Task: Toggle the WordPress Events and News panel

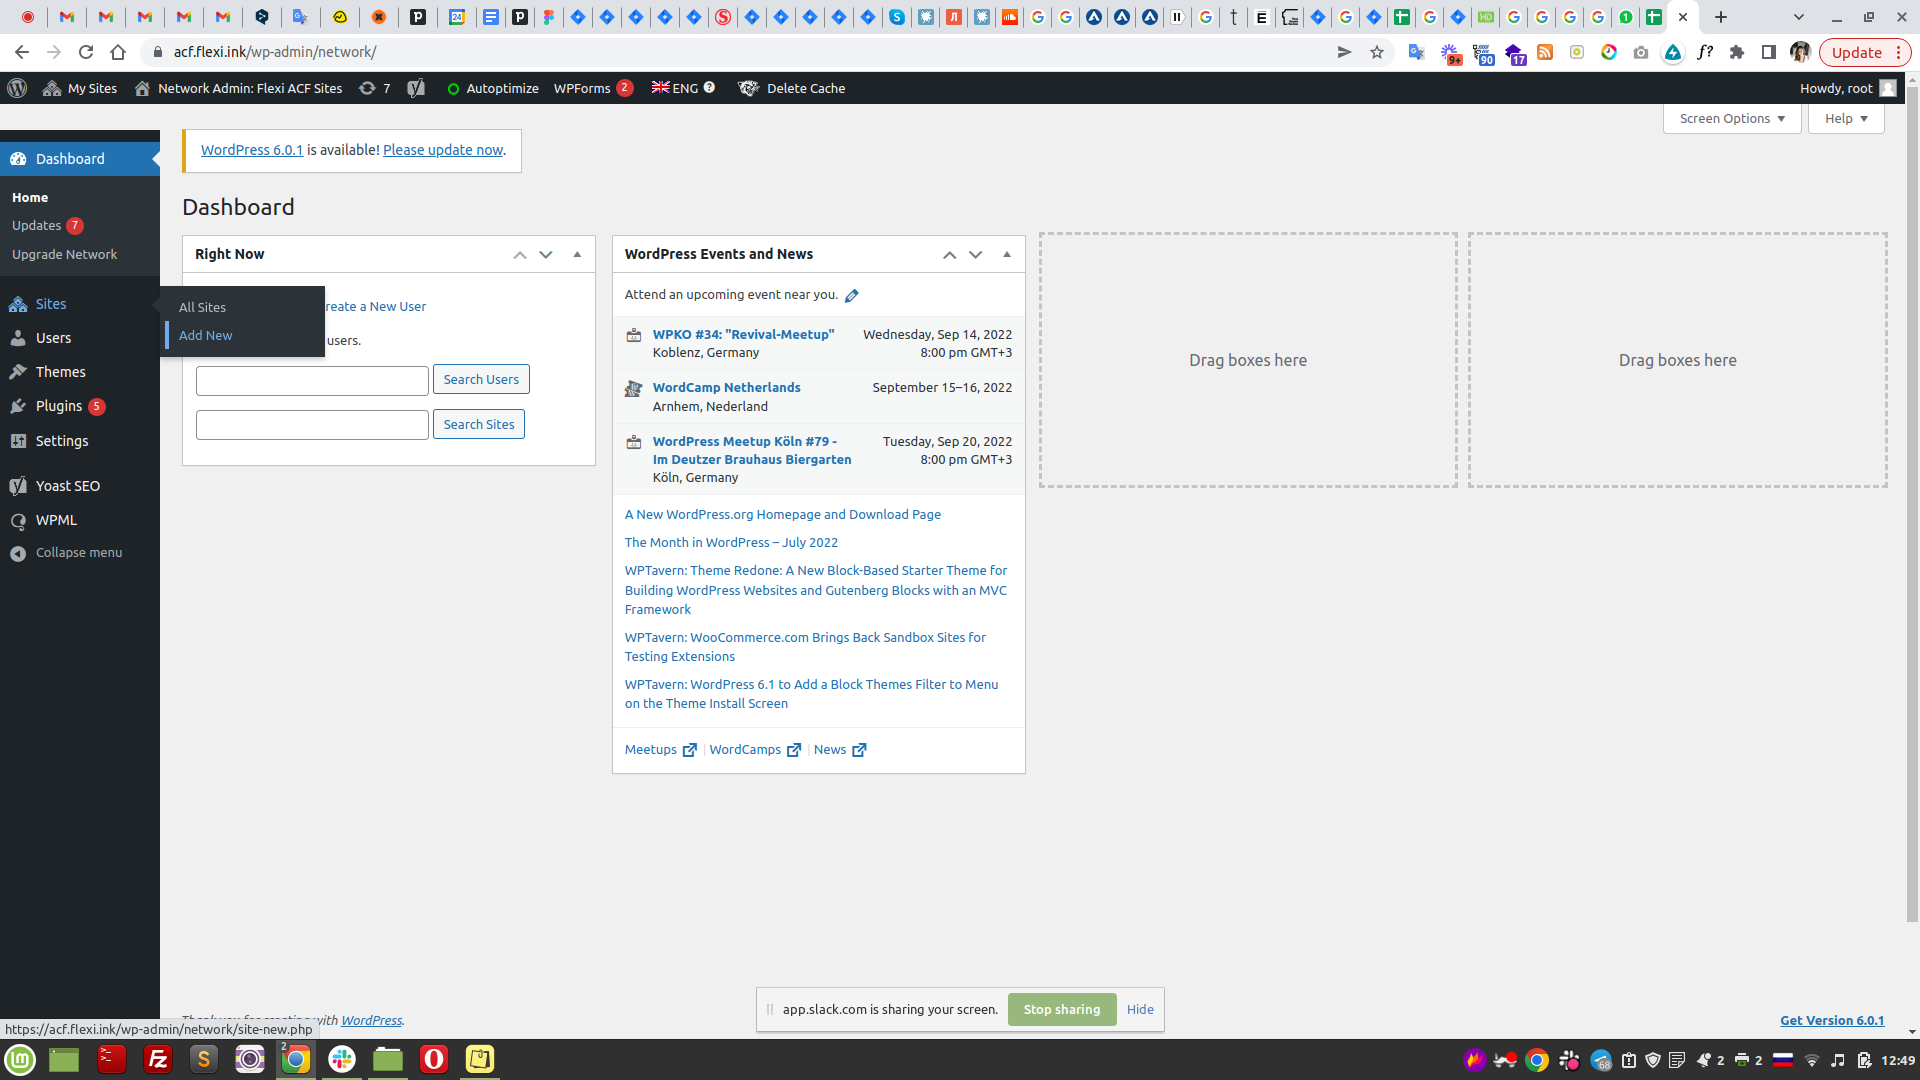Action: [1007, 254]
